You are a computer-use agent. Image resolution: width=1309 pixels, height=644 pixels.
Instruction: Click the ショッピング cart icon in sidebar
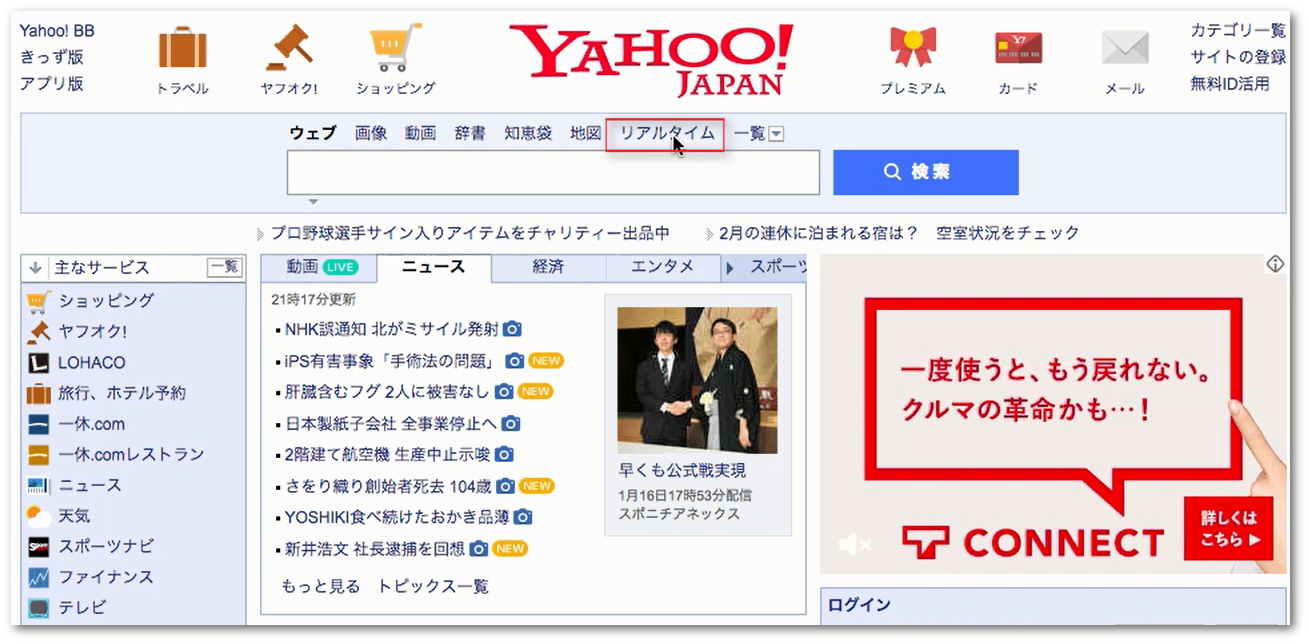[39, 301]
